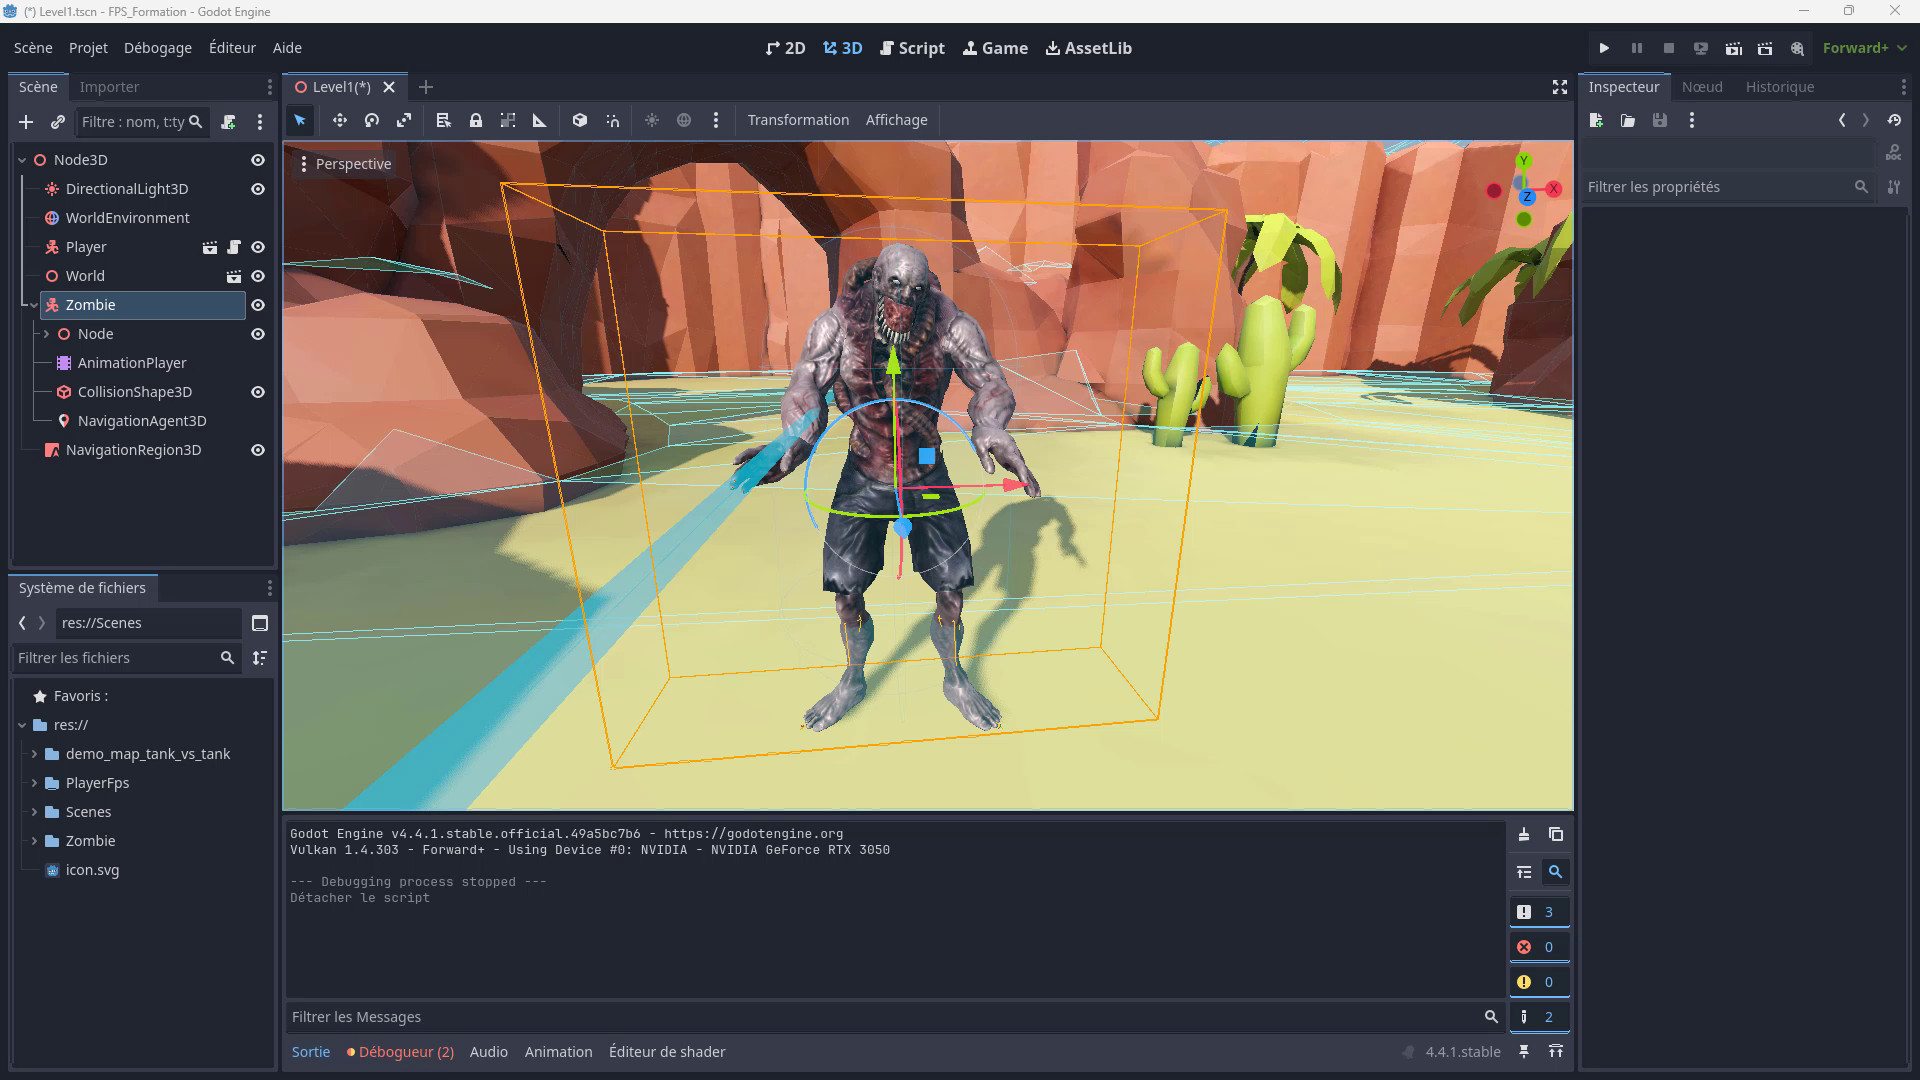Open the Forward+ renderer dropdown
Screen dimensions: 1920x1080
pos(1865,48)
